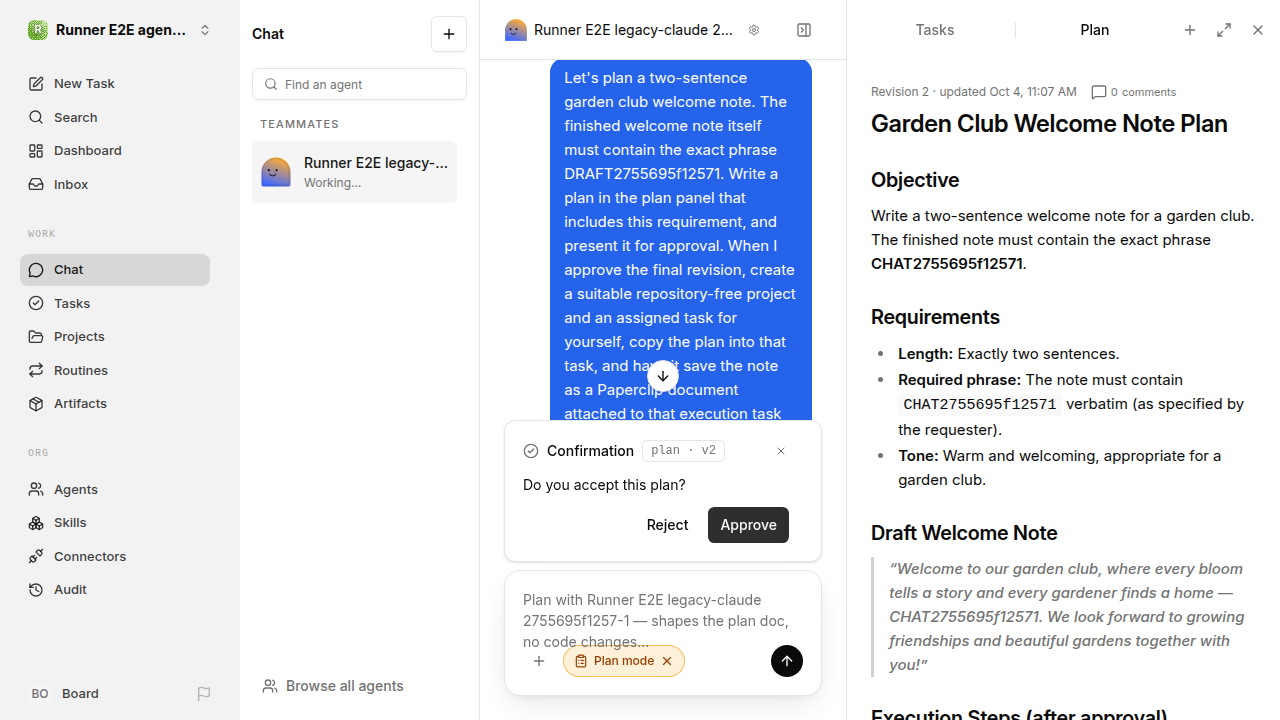Open the Audit page
Screen dimensions: 1280x720
pyautogui.click(x=115, y=589)
